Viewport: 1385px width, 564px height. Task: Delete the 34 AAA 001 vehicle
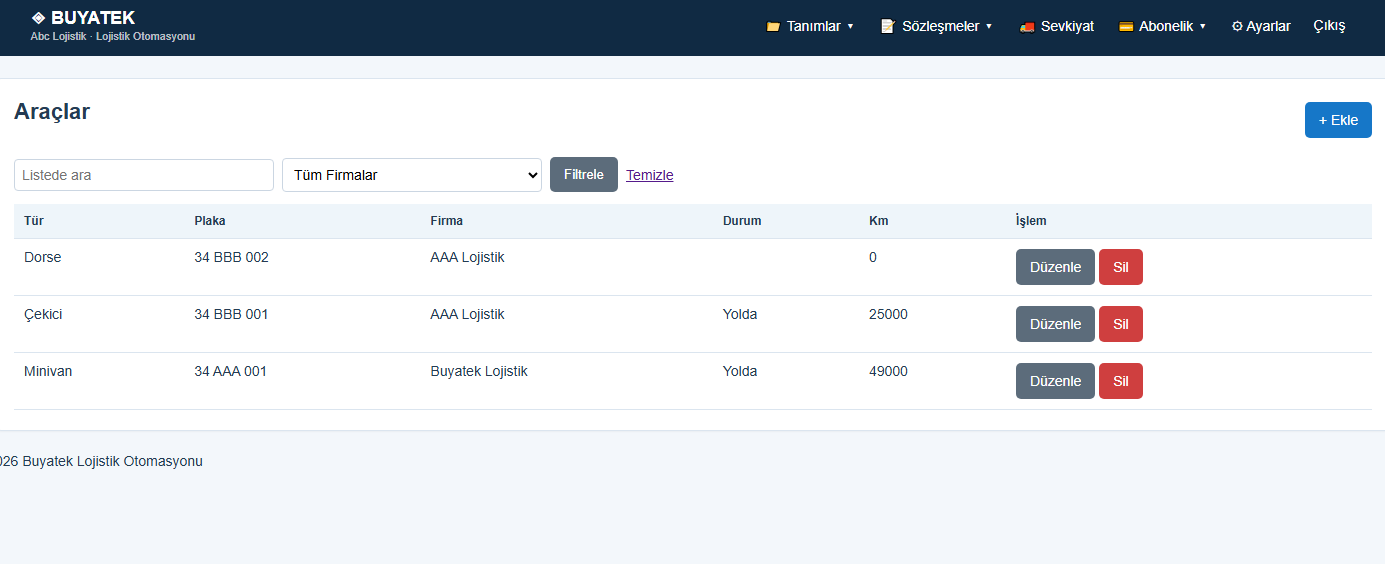1121,381
